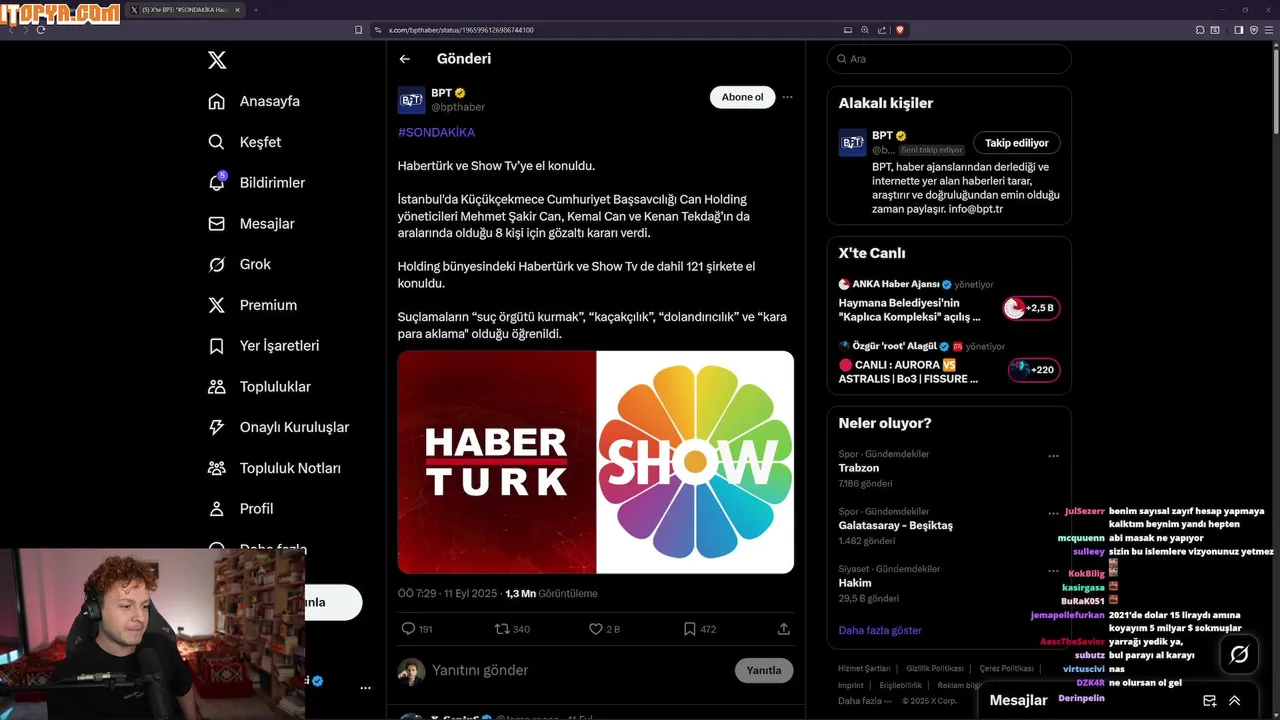The width and height of the screenshot is (1280, 720).
Task: Click the Yer İşaretleri bookmark icon
Action: 217,346
